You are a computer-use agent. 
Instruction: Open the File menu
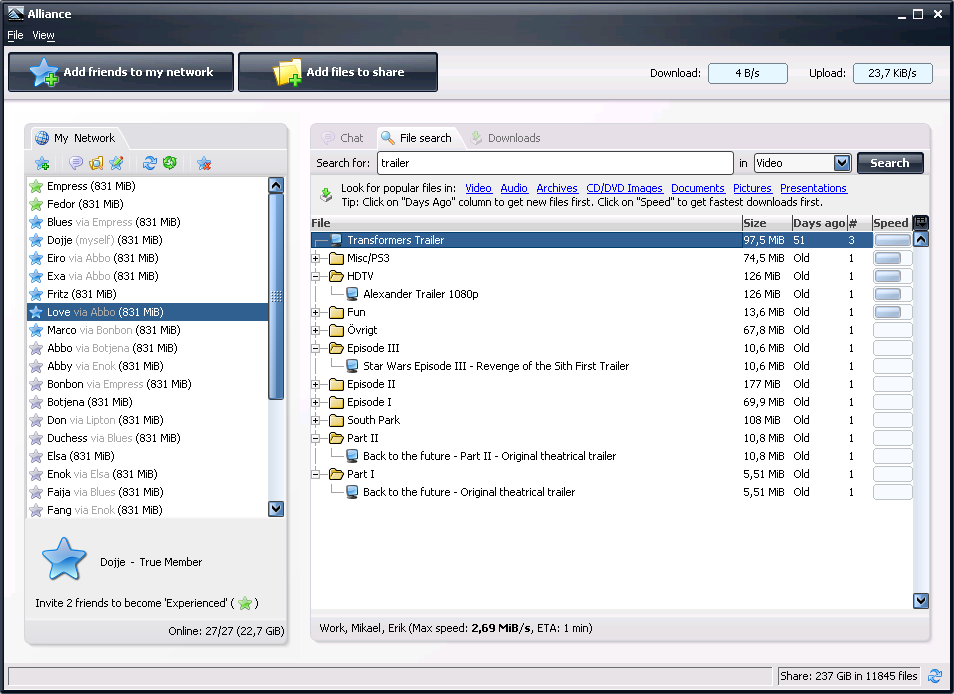(15, 35)
